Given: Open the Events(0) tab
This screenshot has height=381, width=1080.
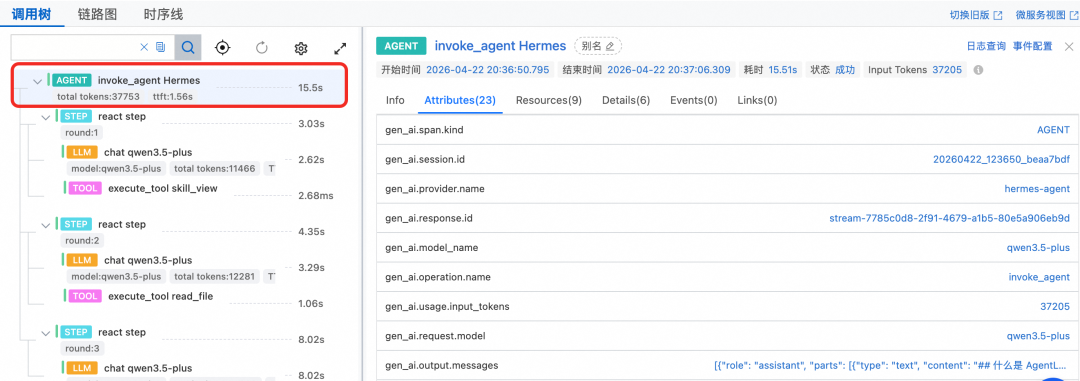Looking at the screenshot, I should click(694, 100).
